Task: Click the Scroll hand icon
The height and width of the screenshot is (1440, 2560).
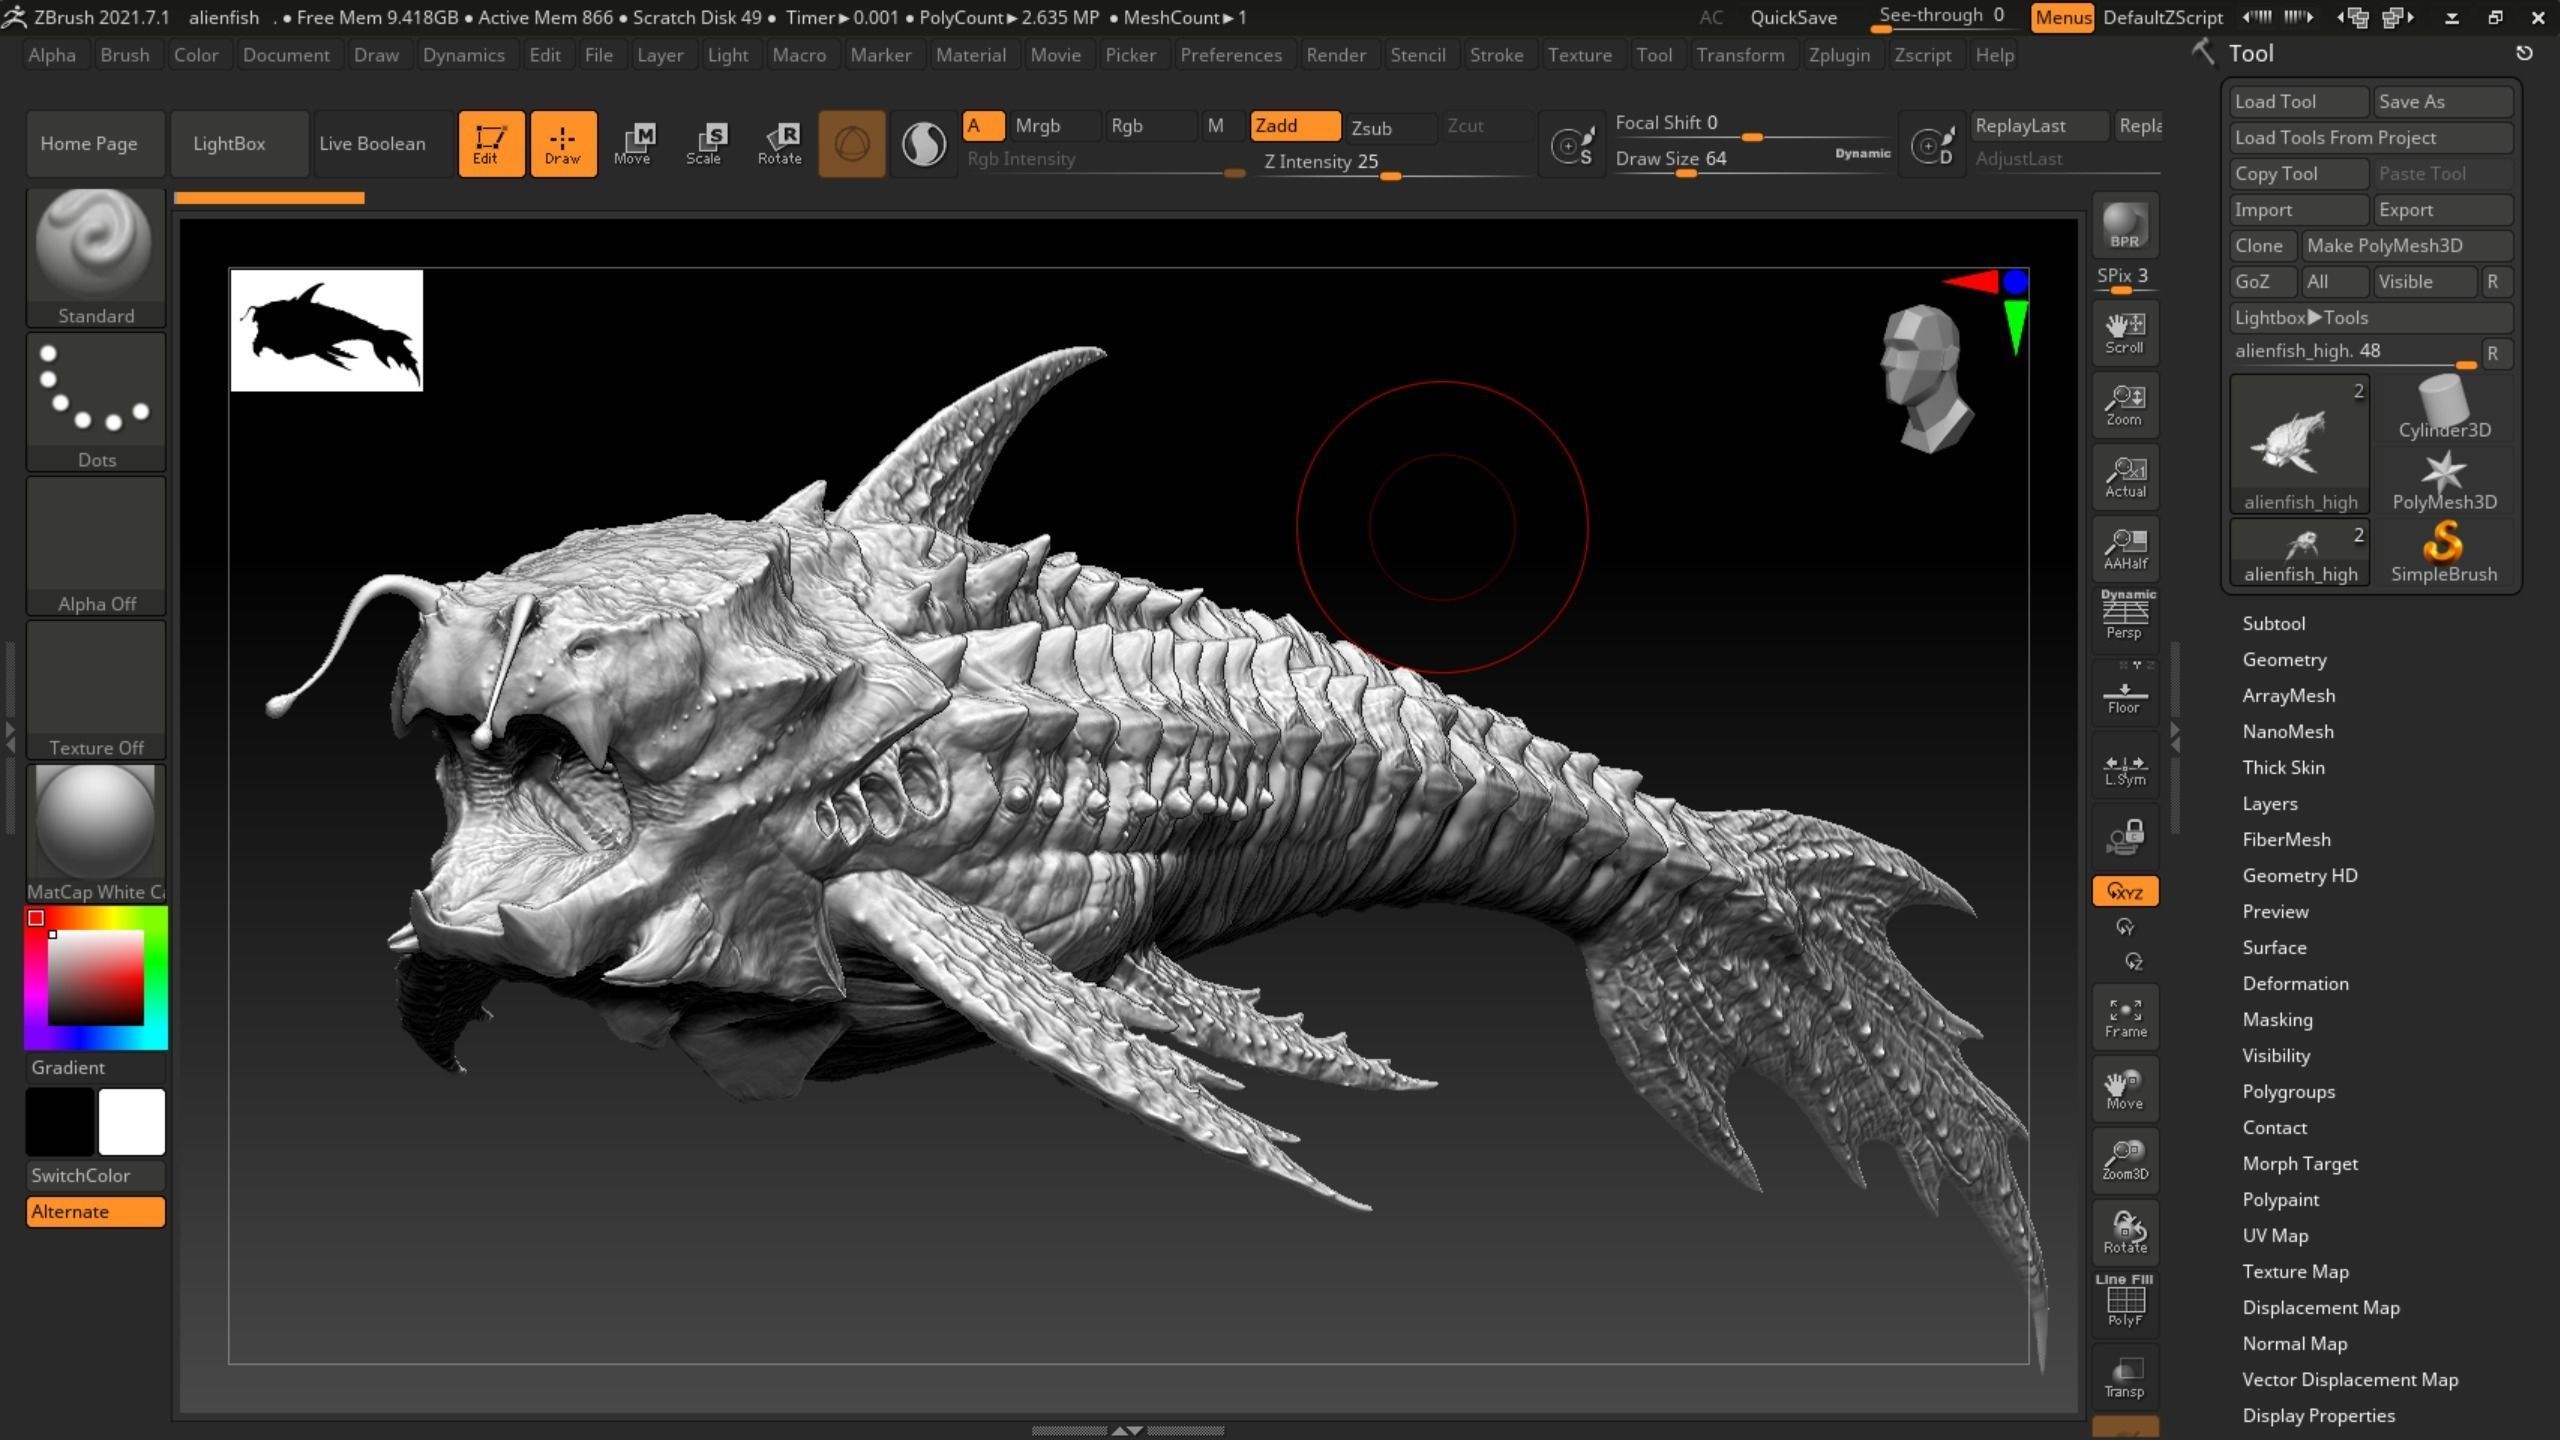Action: coord(2125,333)
